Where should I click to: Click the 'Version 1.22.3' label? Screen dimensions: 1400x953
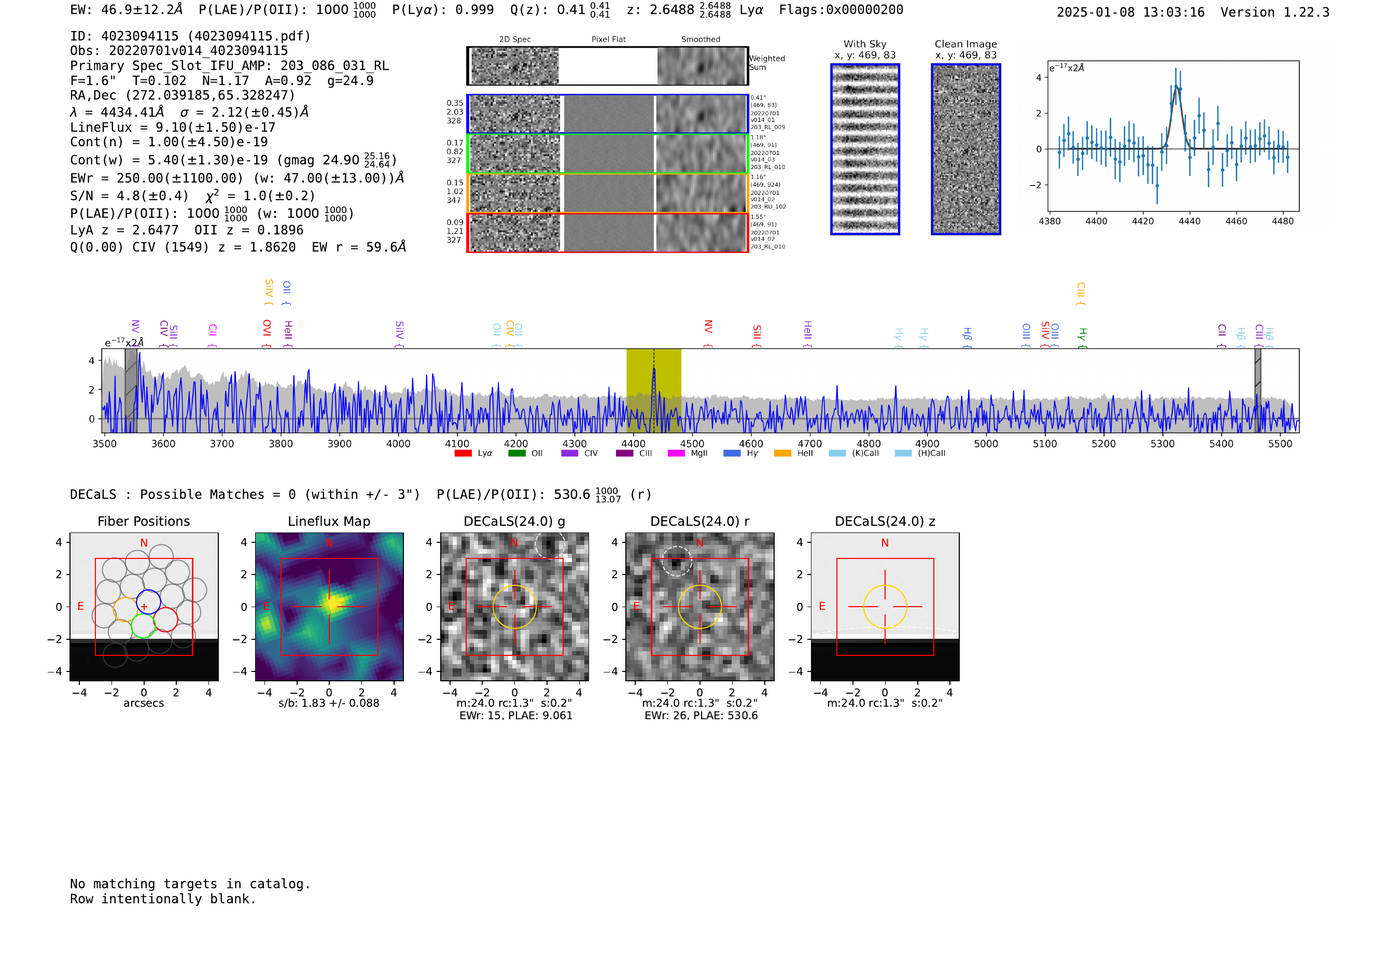coord(1275,12)
